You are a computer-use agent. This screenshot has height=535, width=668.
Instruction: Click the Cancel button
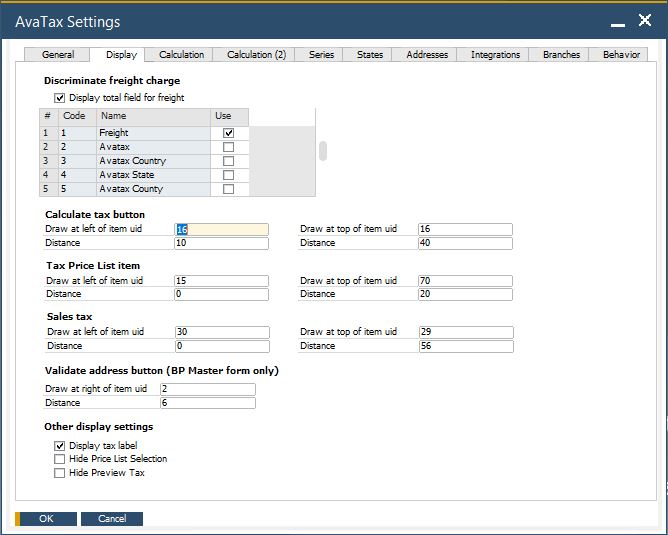click(112, 518)
